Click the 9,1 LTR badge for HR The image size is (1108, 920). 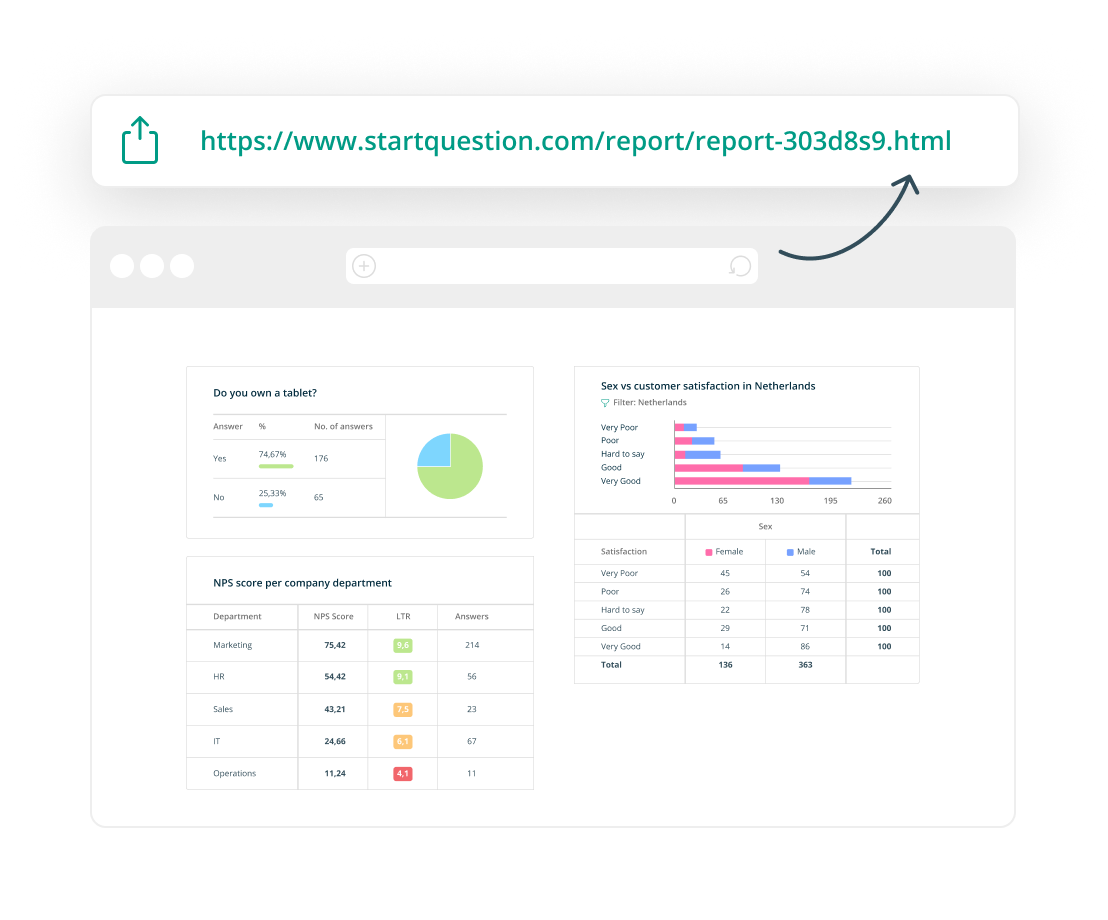(403, 677)
